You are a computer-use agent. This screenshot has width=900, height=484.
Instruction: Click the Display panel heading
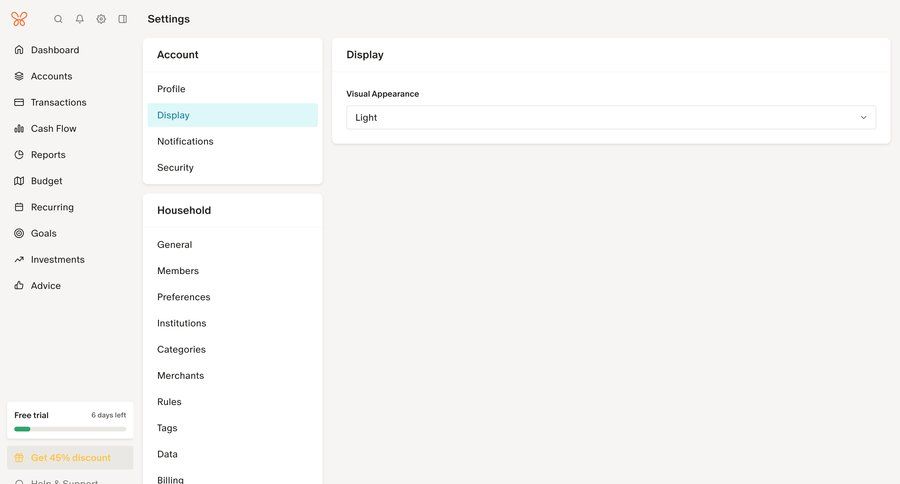364,55
